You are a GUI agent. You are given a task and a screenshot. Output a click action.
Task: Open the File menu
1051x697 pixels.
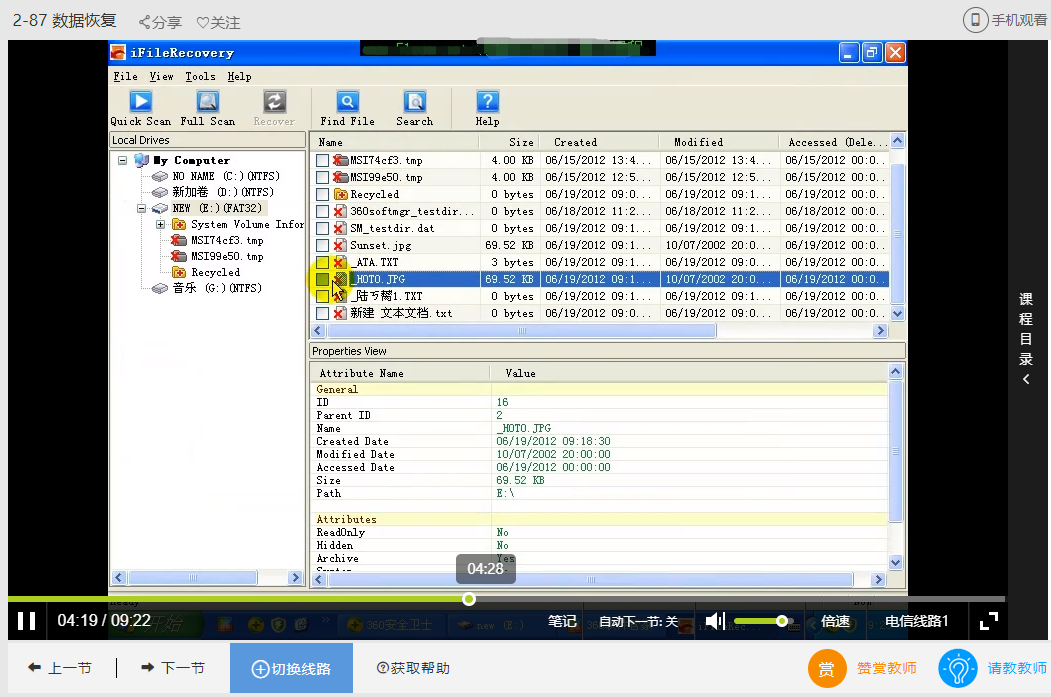(125, 76)
